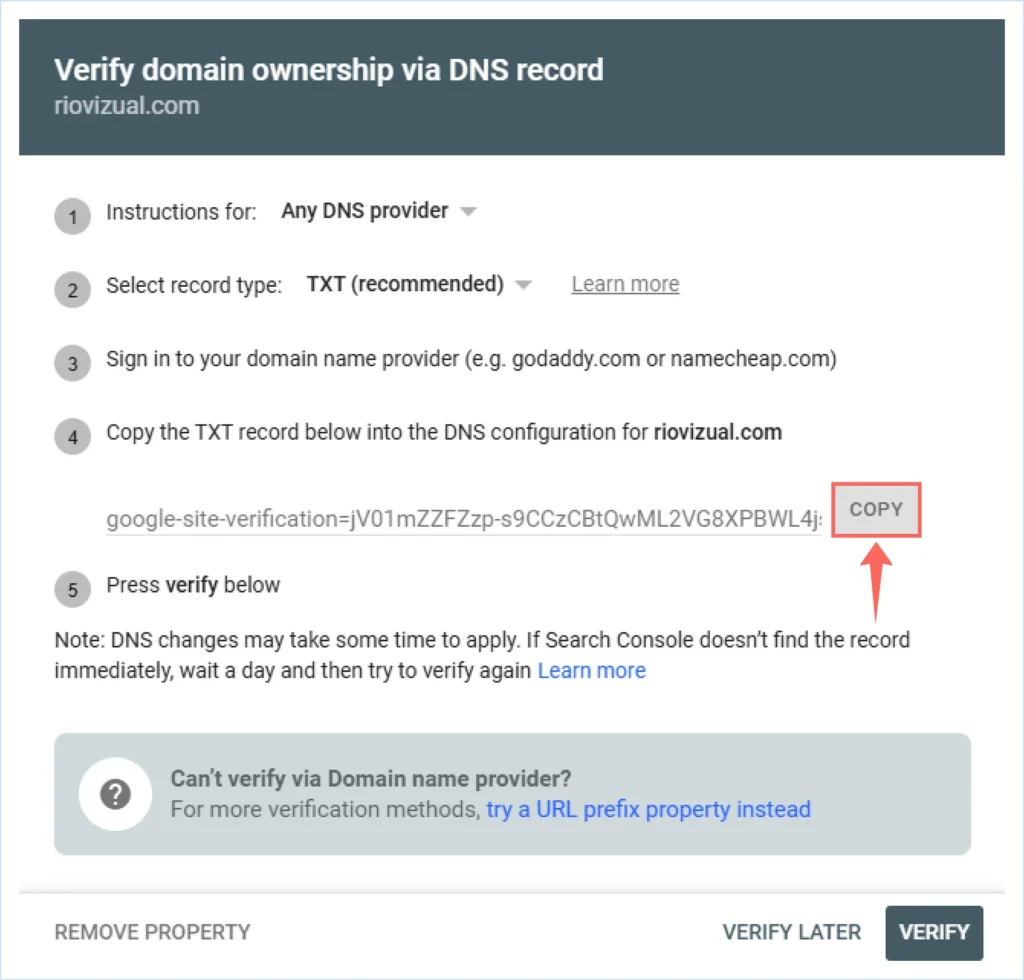Select REMOVE PROPERTY

click(150, 932)
